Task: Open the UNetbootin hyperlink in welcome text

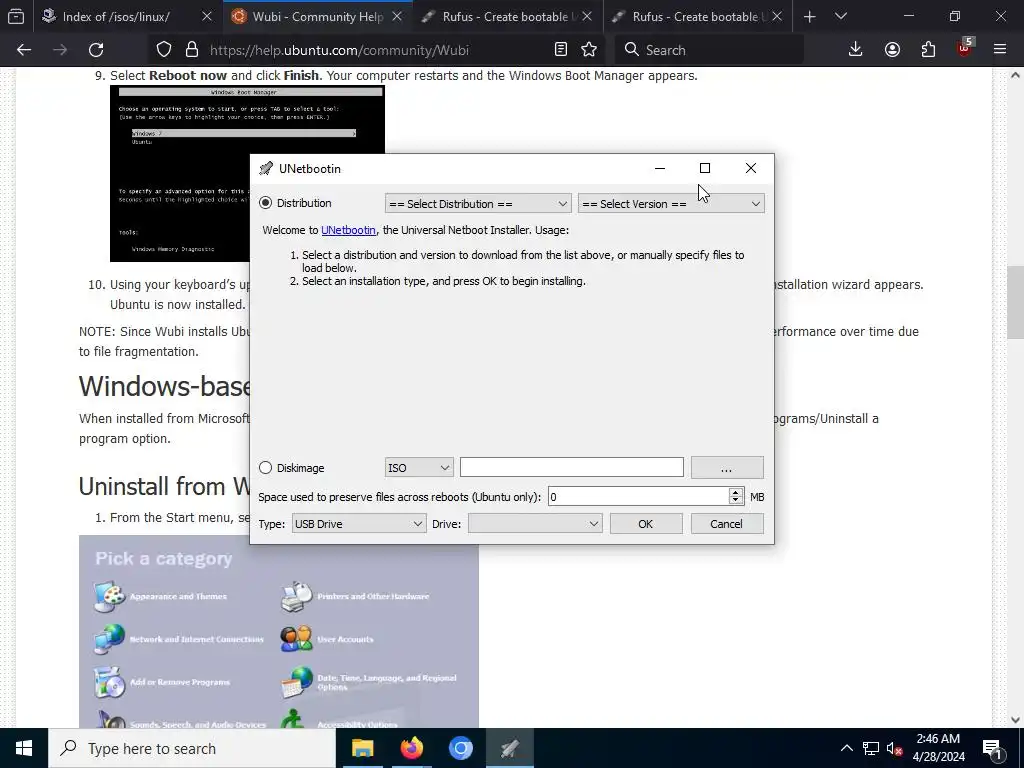Action: click(348, 230)
